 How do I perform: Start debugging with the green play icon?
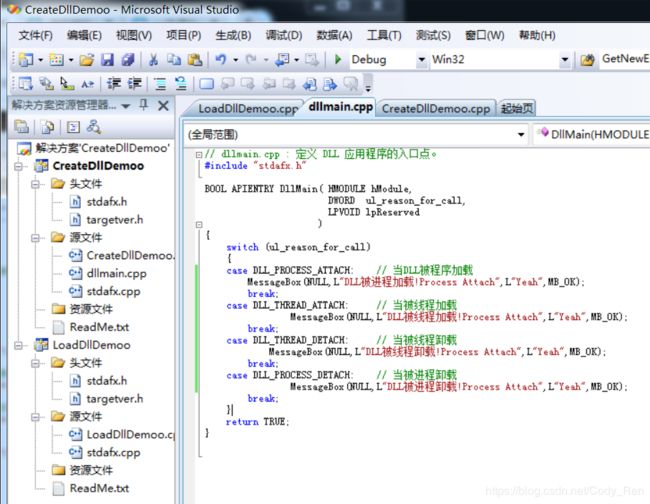click(338, 60)
